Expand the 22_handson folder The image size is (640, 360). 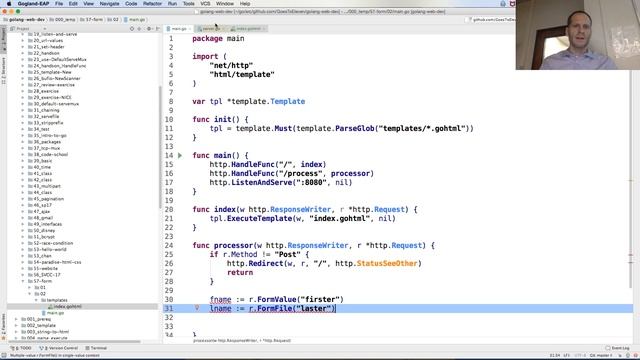(x=23, y=53)
